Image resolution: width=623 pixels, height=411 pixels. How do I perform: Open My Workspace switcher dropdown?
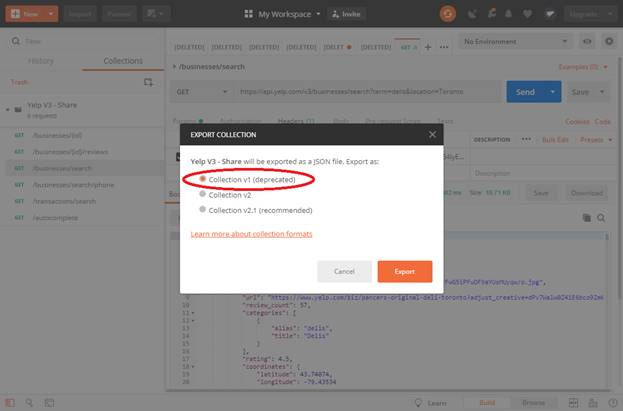click(x=282, y=14)
